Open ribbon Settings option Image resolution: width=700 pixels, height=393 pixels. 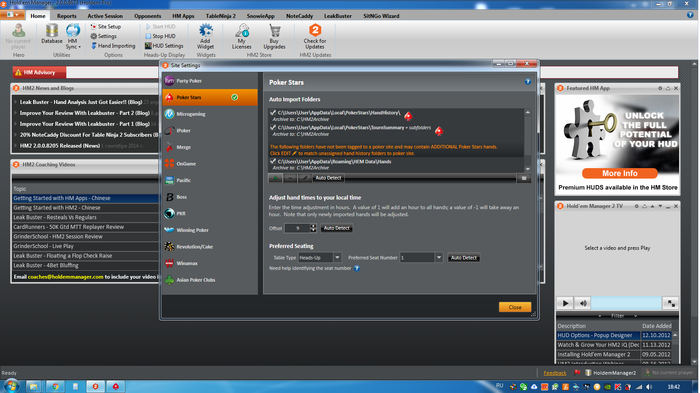pos(104,36)
